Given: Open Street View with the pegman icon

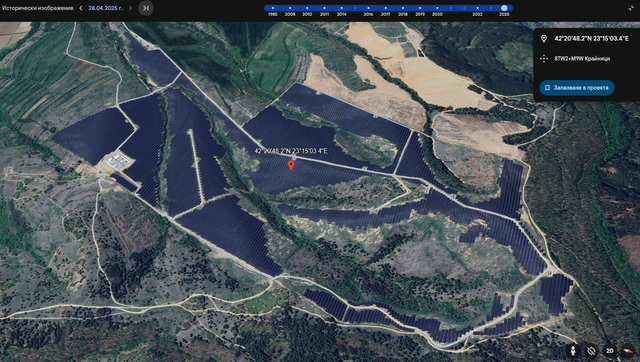Looking at the screenshot, I should (573, 351).
